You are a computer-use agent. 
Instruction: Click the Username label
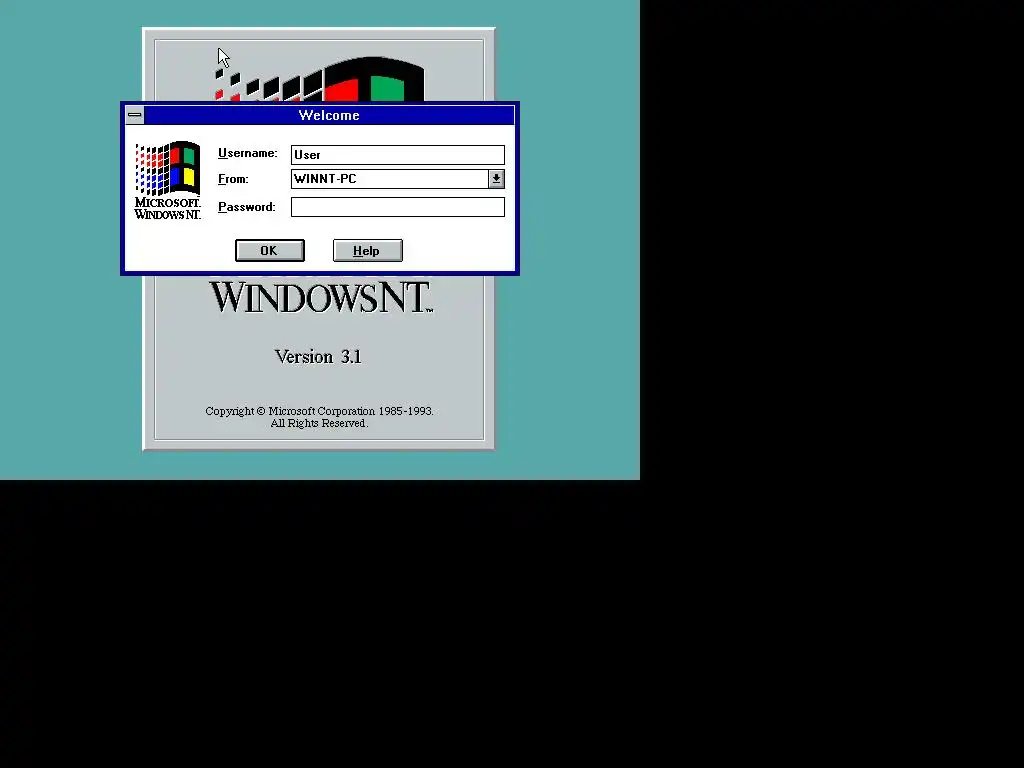click(248, 153)
